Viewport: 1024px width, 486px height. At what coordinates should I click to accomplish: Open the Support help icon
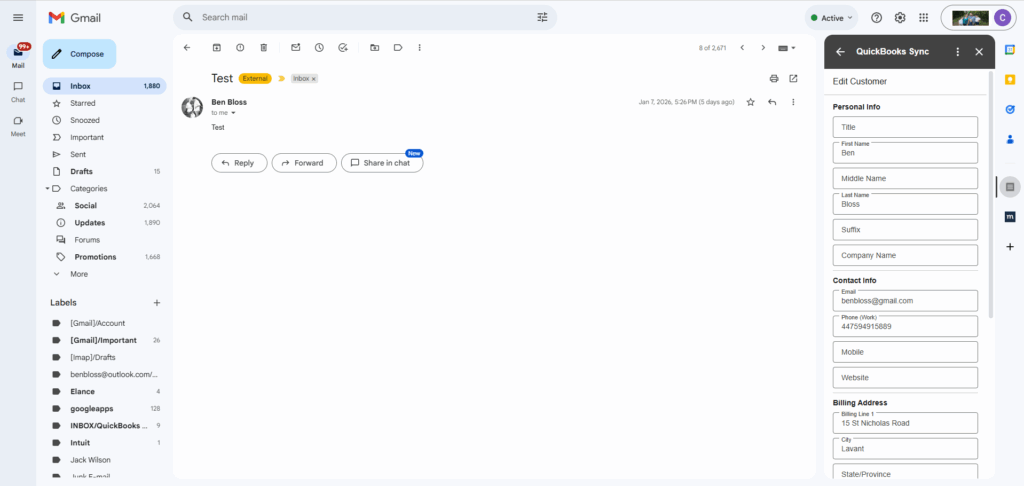[876, 18]
